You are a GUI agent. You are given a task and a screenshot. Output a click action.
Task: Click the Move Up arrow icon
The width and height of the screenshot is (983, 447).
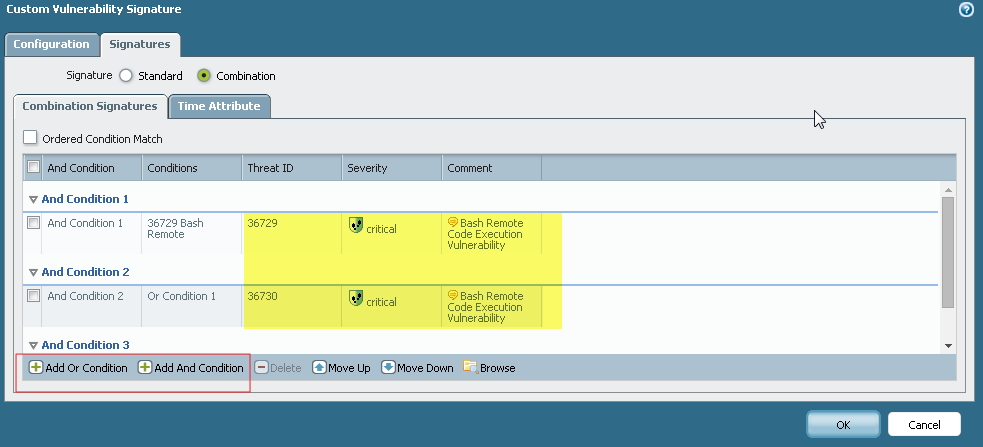[x=320, y=368]
